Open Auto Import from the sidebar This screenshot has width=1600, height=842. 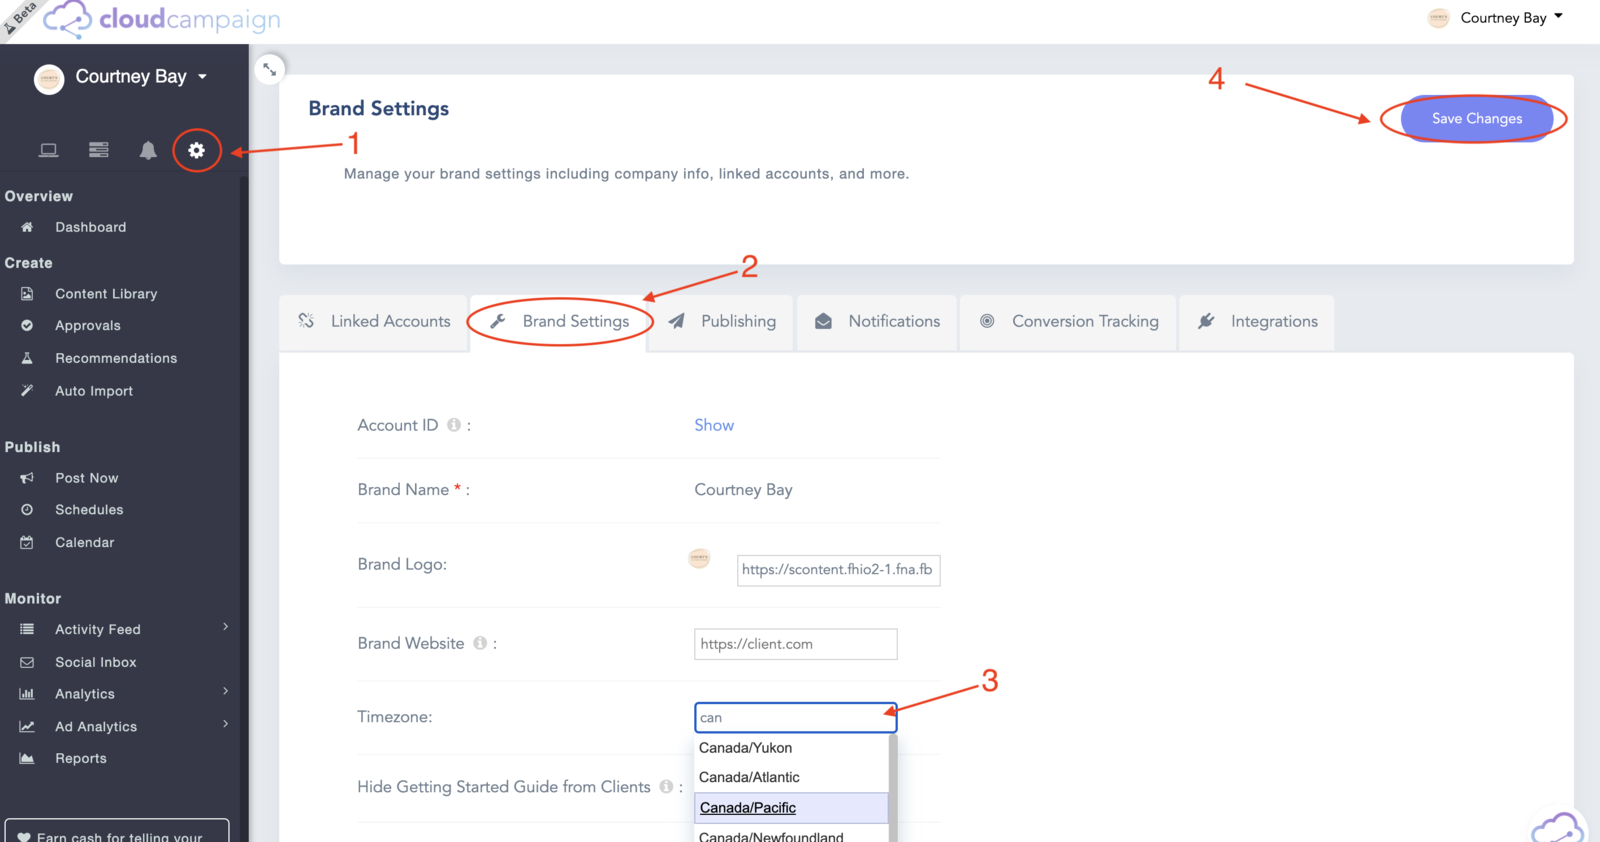tap(94, 391)
